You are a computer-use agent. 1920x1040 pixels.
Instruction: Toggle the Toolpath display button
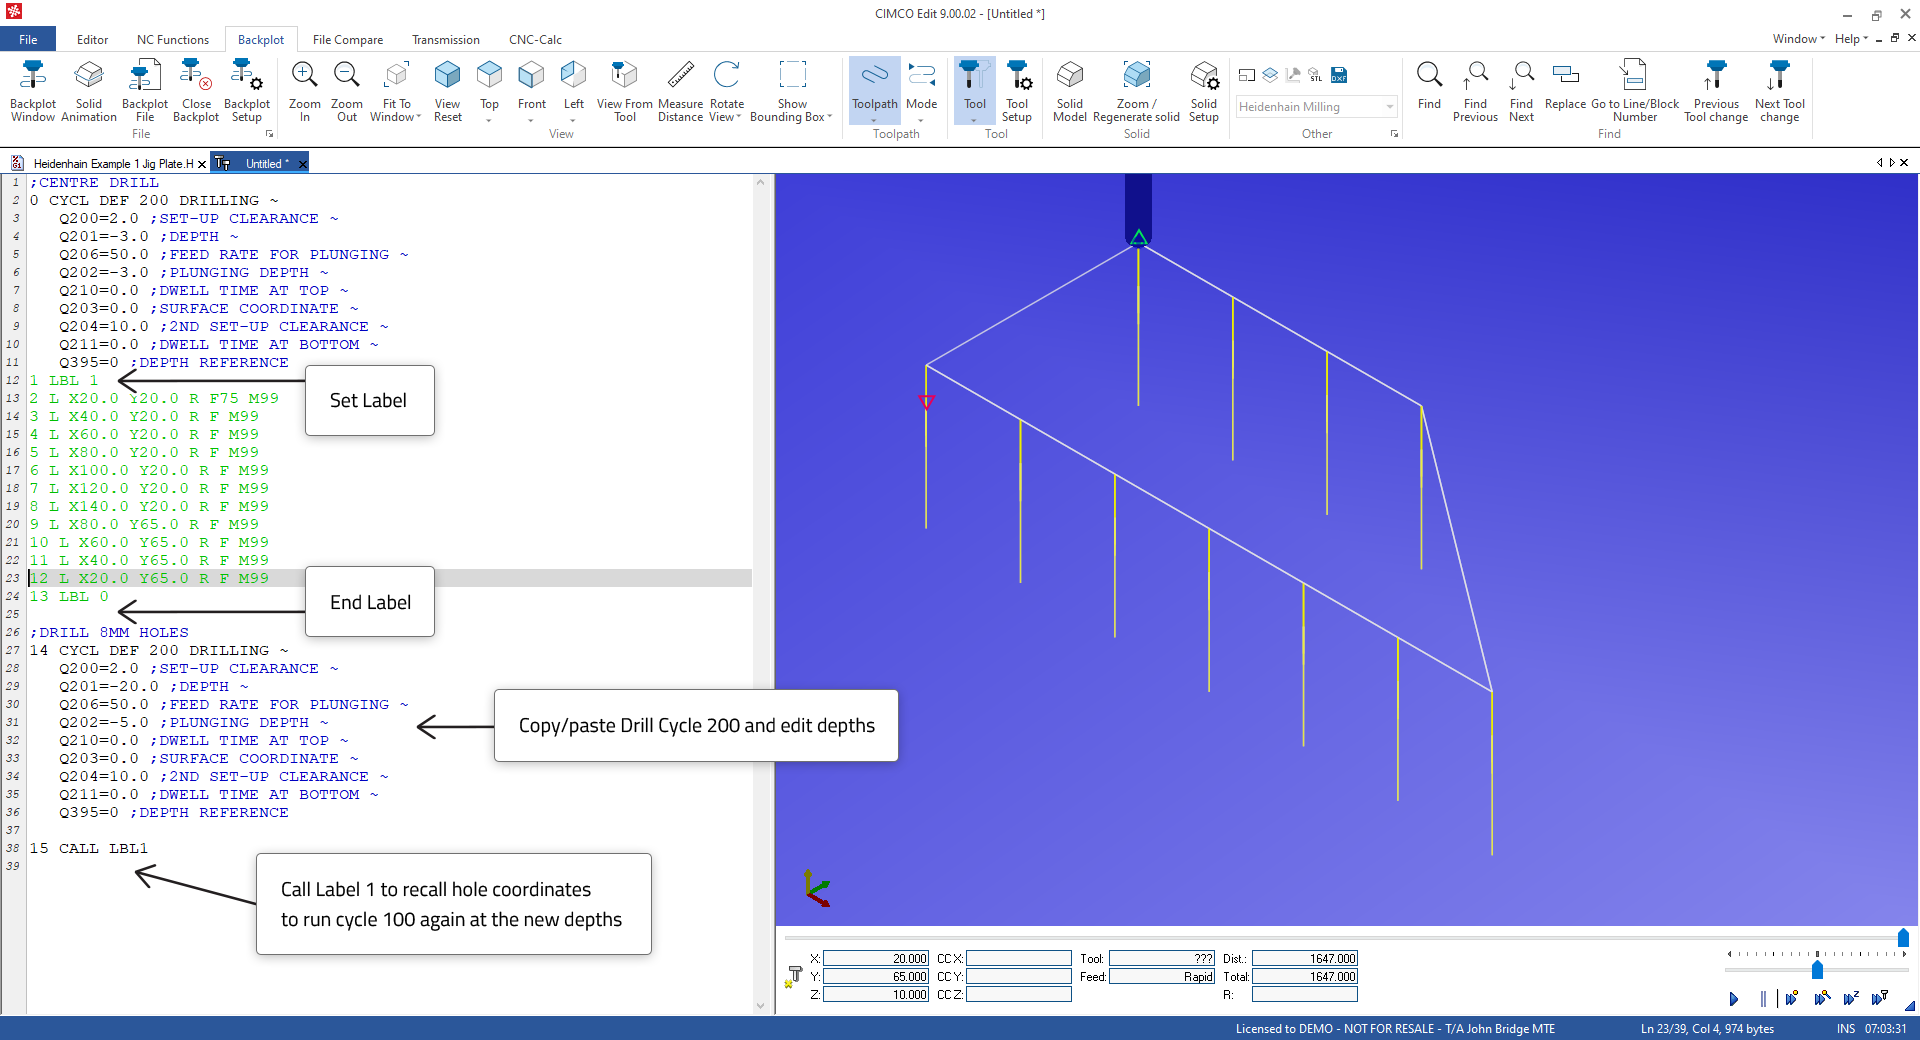pos(874,91)
